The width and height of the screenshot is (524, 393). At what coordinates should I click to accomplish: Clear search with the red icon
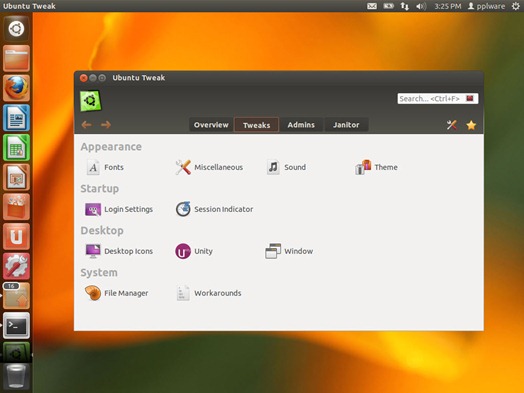pyautogui.click(x=470, y=99)
